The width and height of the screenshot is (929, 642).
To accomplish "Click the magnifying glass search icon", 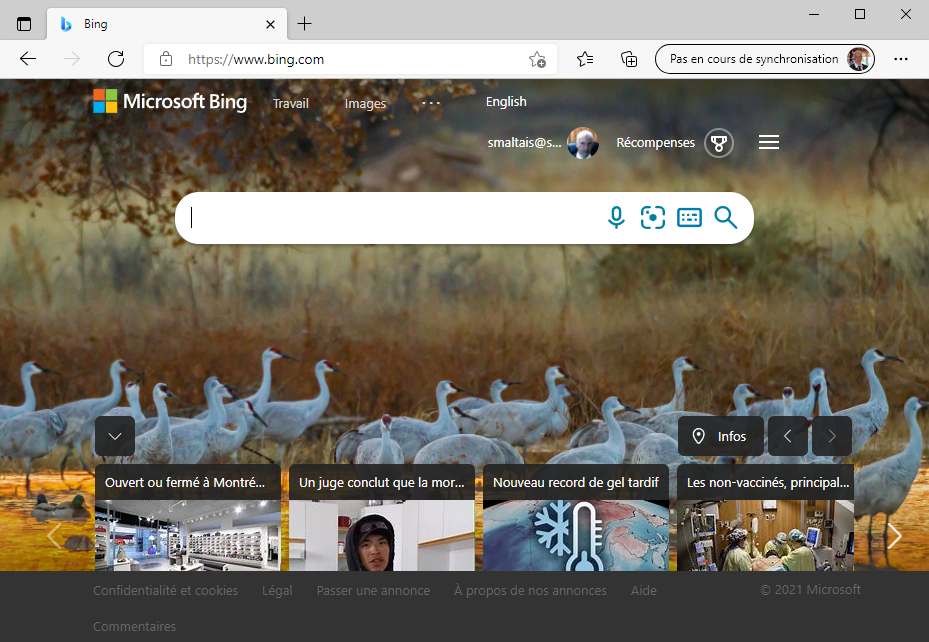I will (726, 217).
